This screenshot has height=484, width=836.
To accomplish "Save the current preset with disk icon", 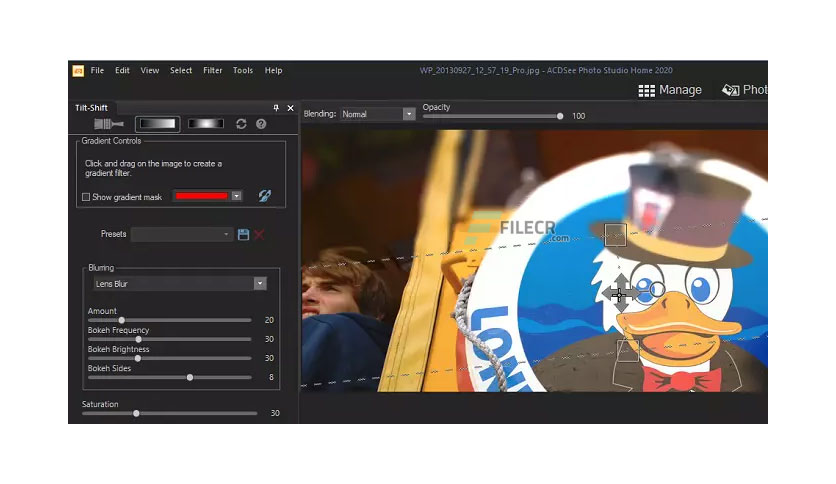I will pyautogui.click(x=243, y=235).
